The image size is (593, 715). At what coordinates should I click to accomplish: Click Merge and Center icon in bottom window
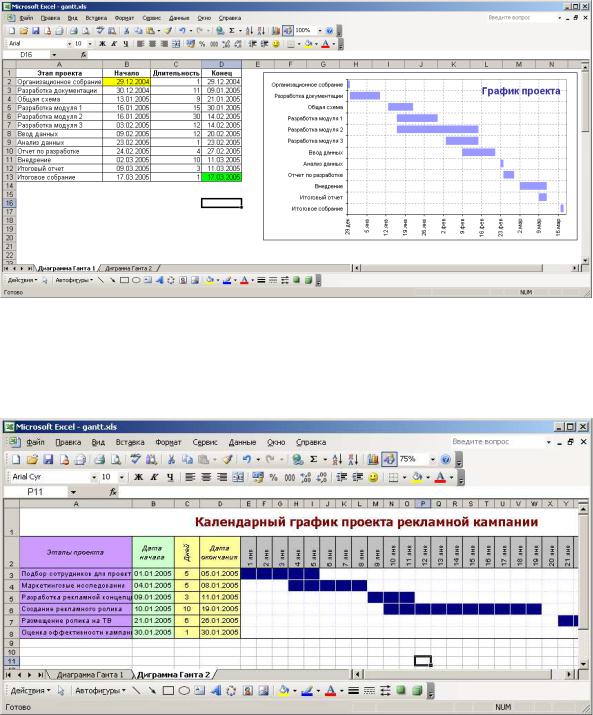tap(238, 477)
